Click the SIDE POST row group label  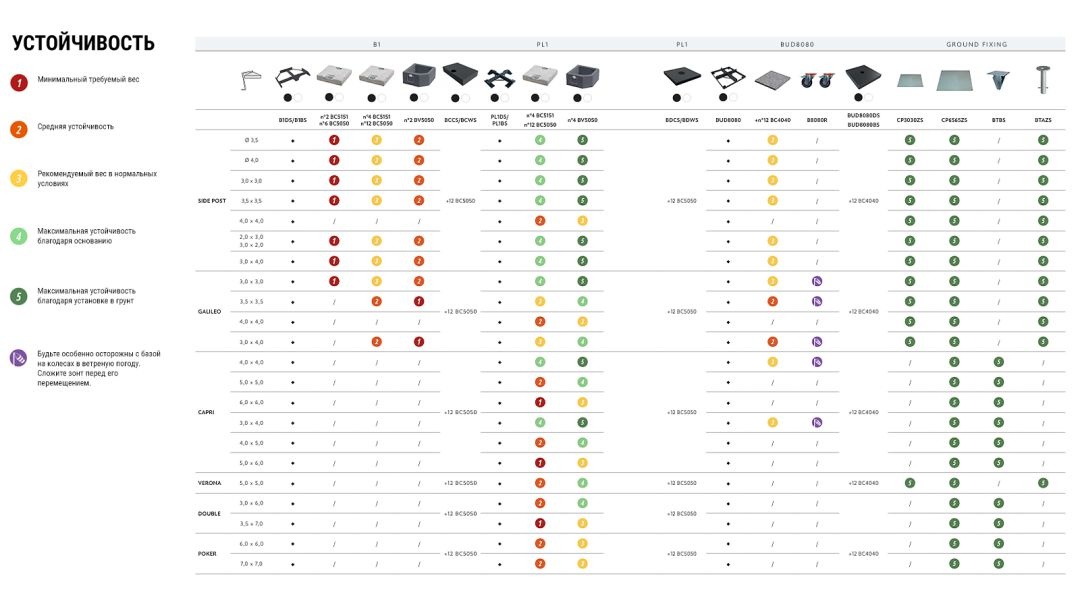click(x=211, y=201)
